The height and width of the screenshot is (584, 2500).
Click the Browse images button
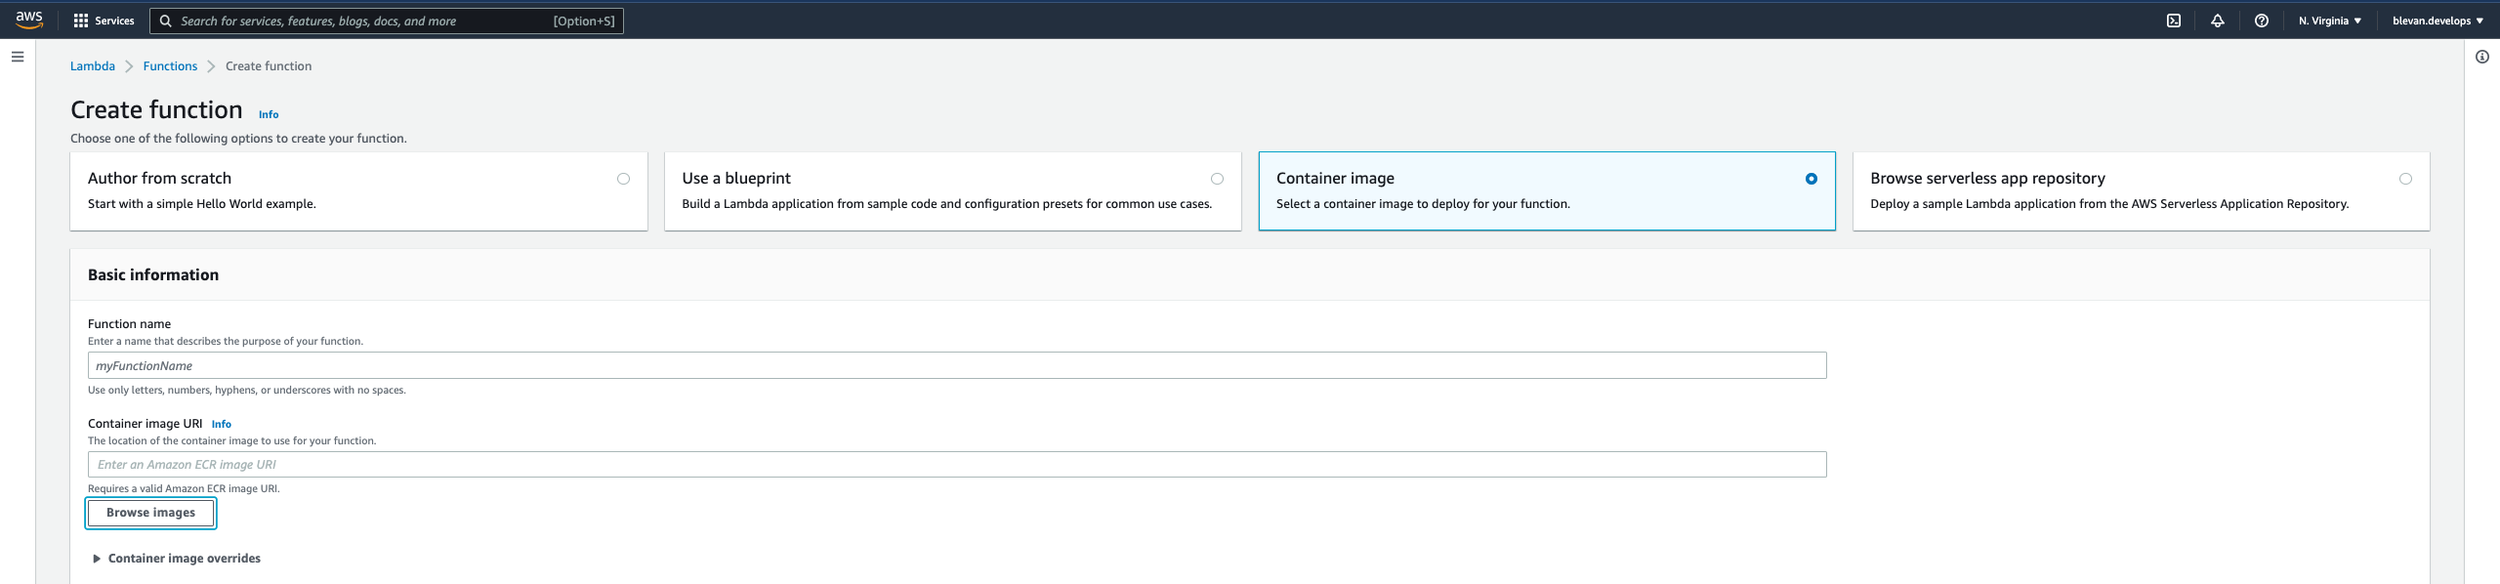151,513
